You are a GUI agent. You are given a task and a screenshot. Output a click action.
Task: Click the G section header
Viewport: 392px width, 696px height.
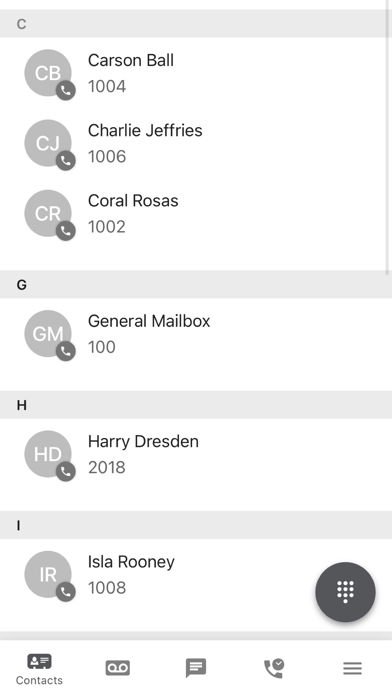click(x=196, y=285)
